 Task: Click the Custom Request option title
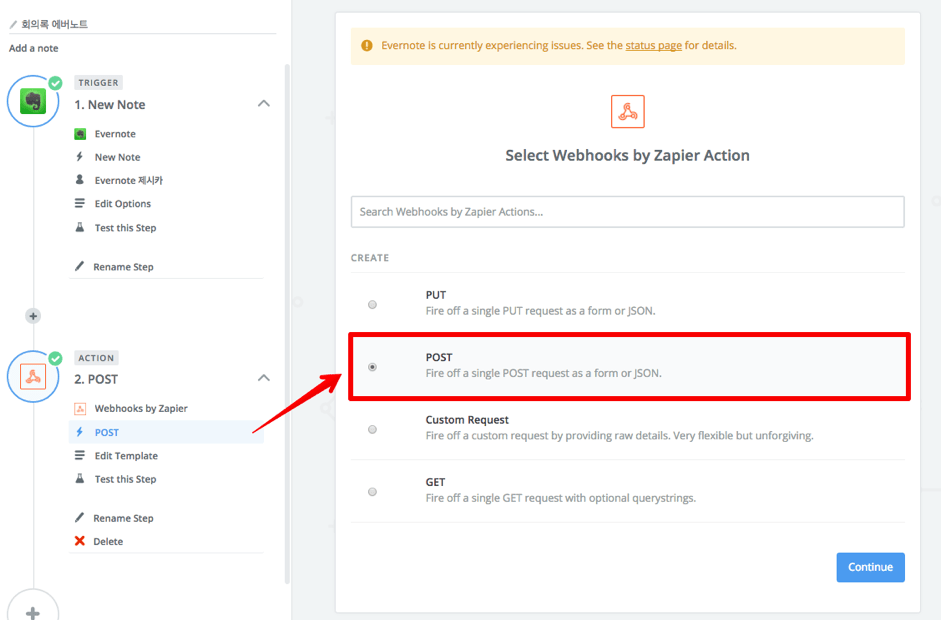tap(467, 420)
